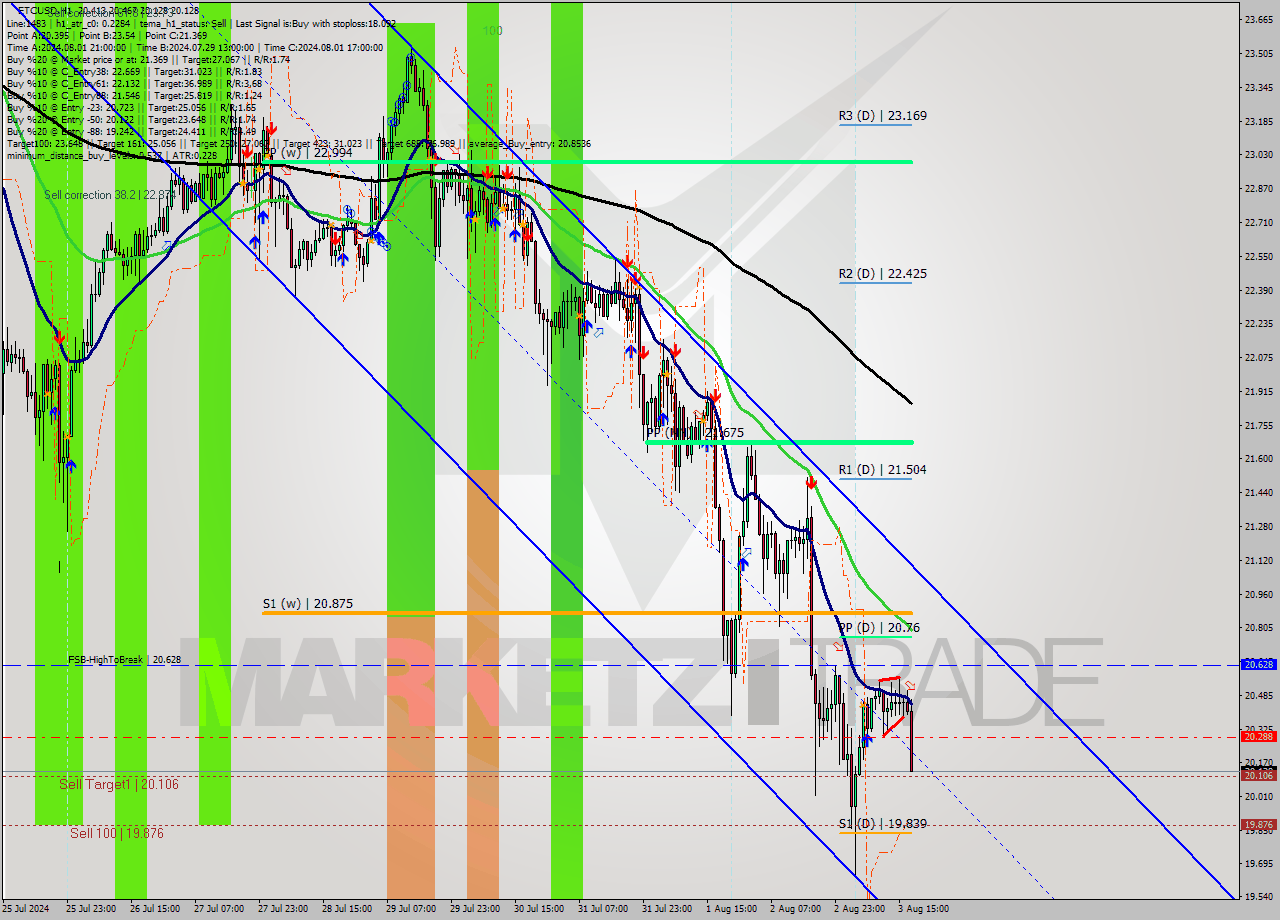
Task: Select the monthly pivot label ending 21.675
Action: [695, 433]
